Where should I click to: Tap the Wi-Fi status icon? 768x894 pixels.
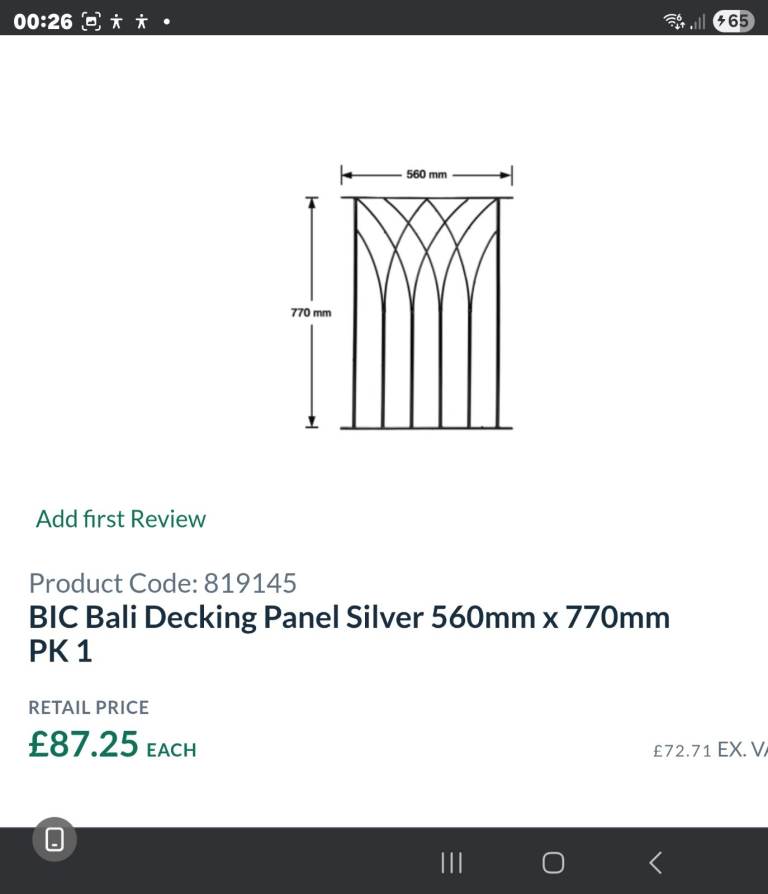click(674, 21)
